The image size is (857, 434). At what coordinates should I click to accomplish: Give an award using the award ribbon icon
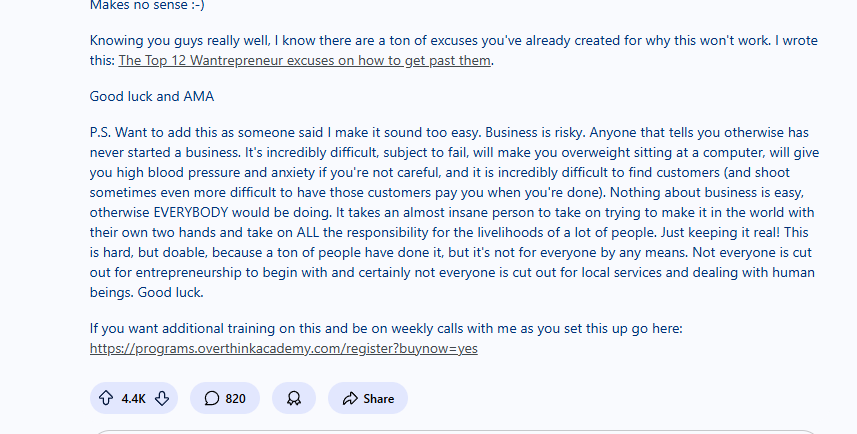tap(294, 398)
